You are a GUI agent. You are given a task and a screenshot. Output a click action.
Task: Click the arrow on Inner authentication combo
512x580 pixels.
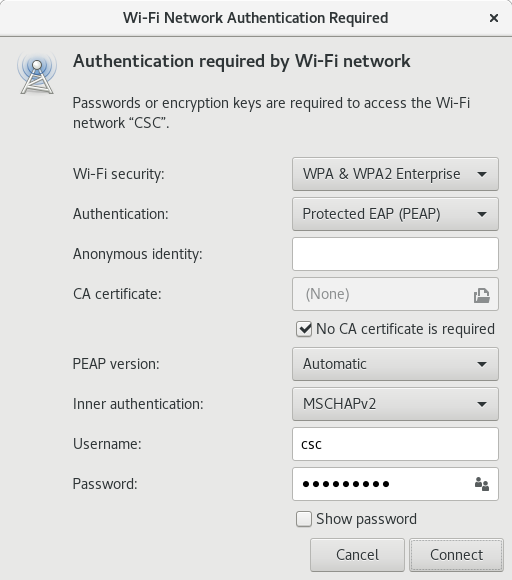point(482,404)
